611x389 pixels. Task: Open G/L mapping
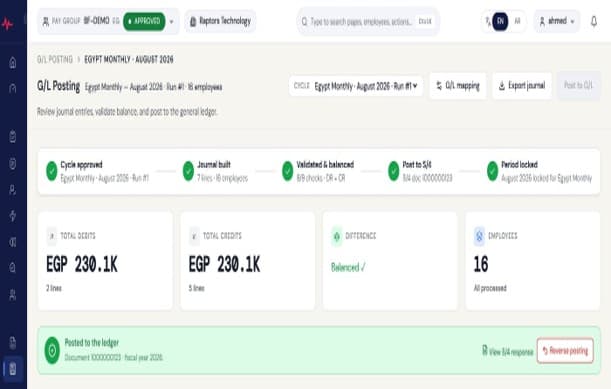point(458,86)
